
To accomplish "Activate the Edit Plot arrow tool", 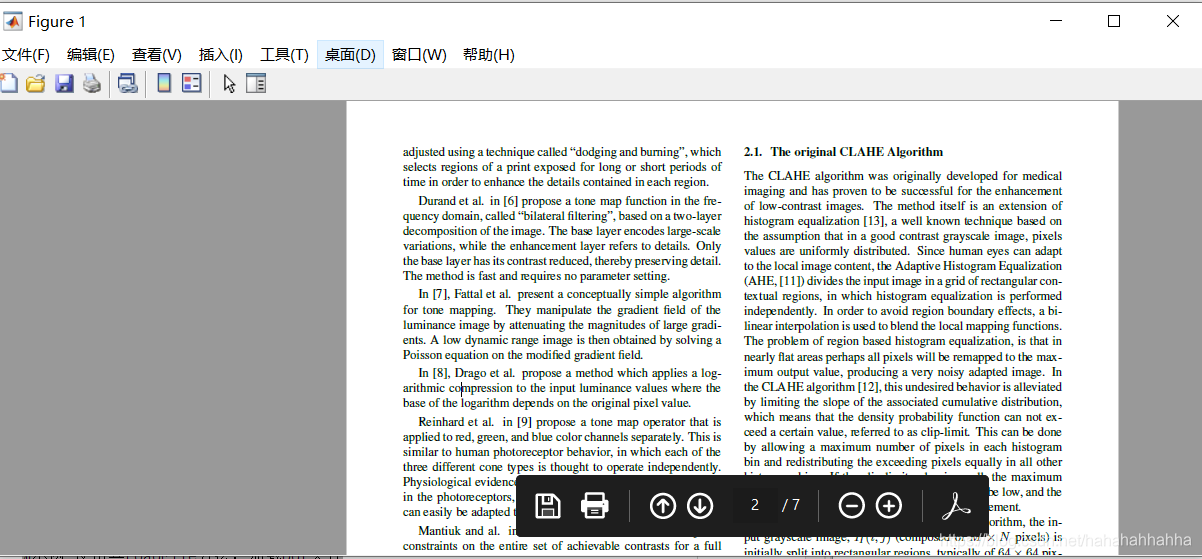I will (229, 84).
